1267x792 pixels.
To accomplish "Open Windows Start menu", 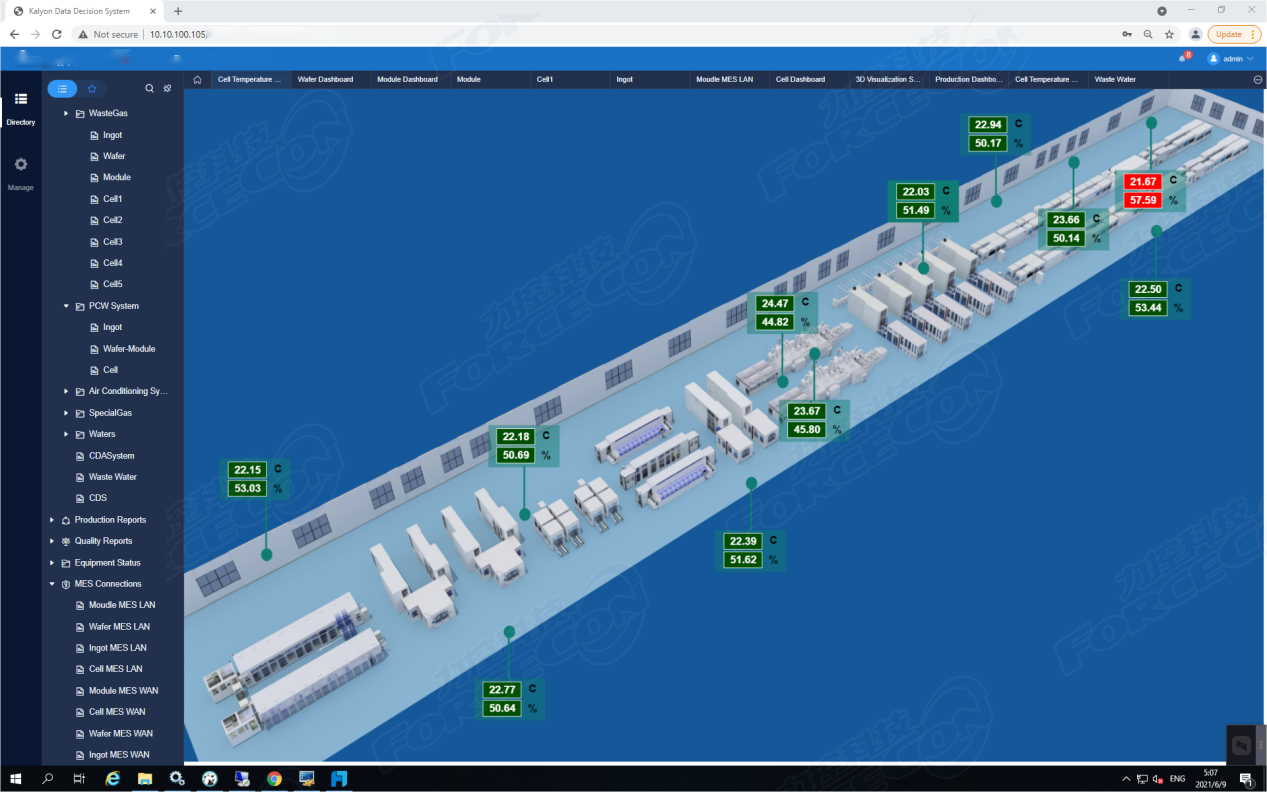I will (15, 778).
